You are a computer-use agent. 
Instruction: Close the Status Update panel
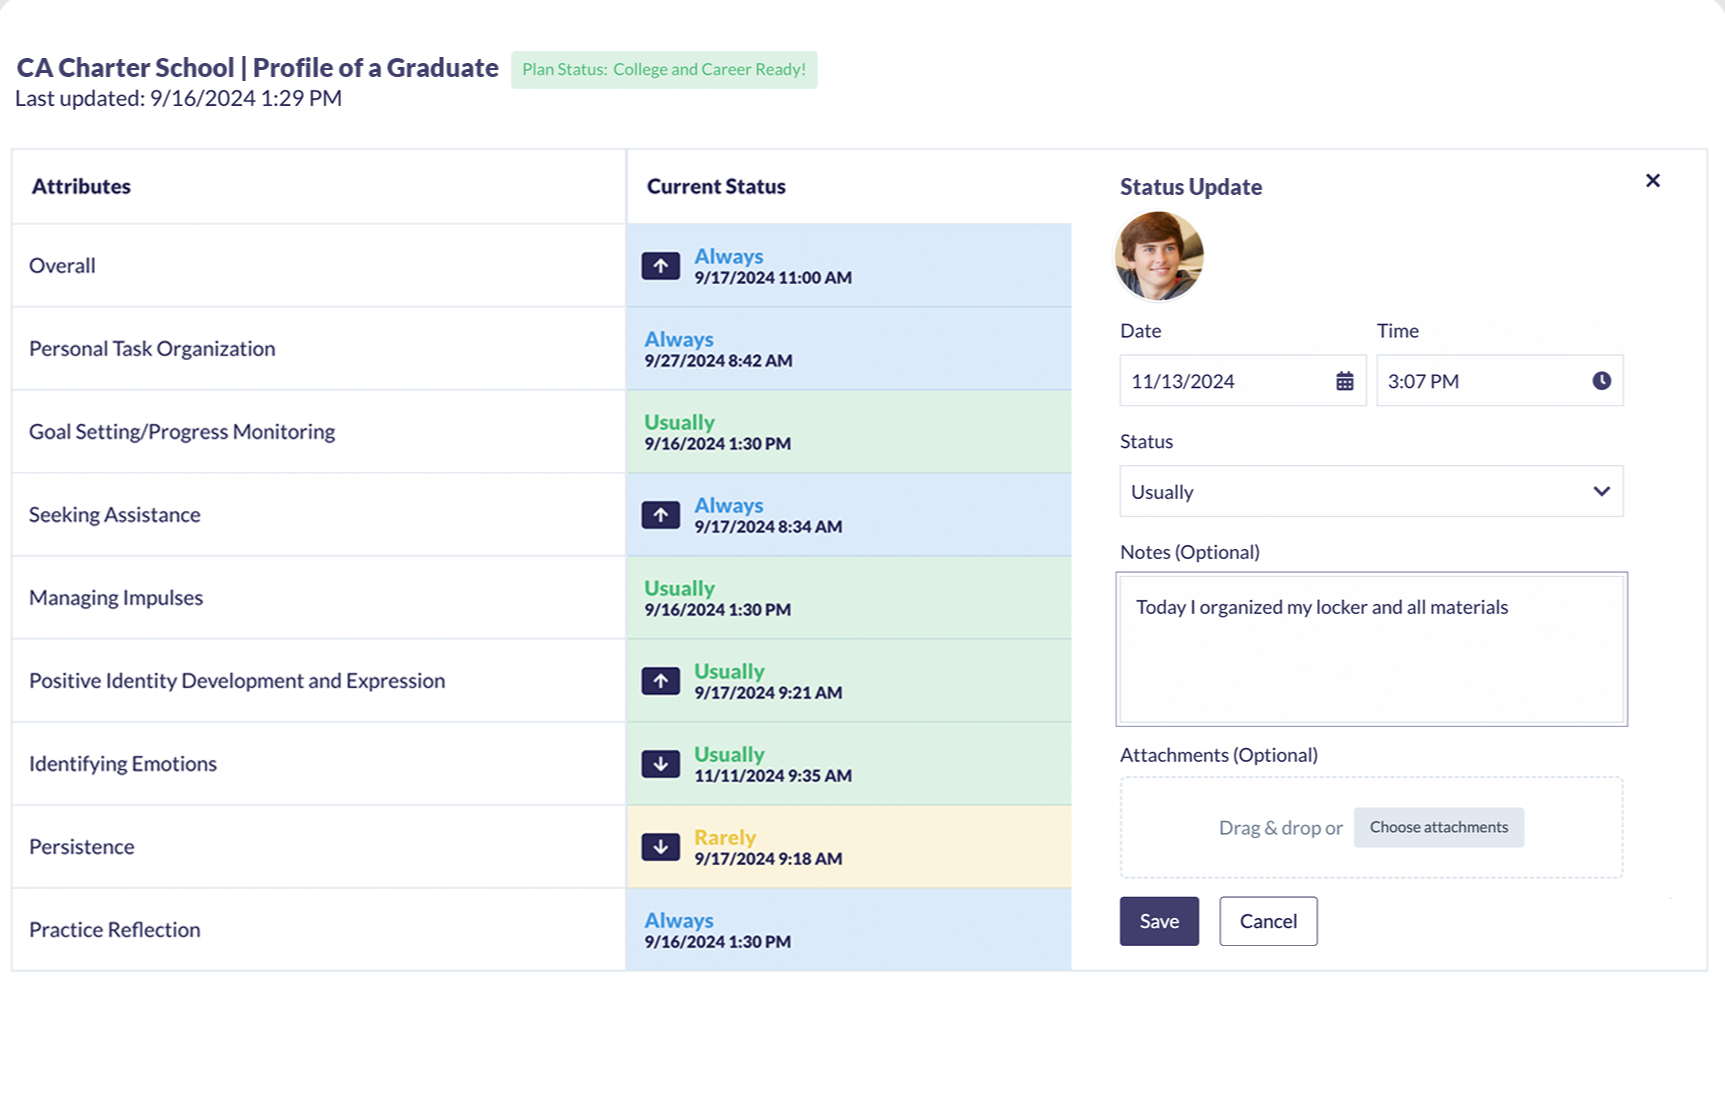(x=1652, y=181)
